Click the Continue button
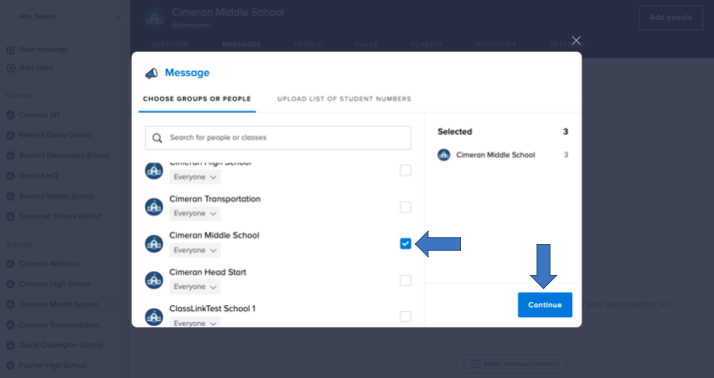 tap(545, 305)
